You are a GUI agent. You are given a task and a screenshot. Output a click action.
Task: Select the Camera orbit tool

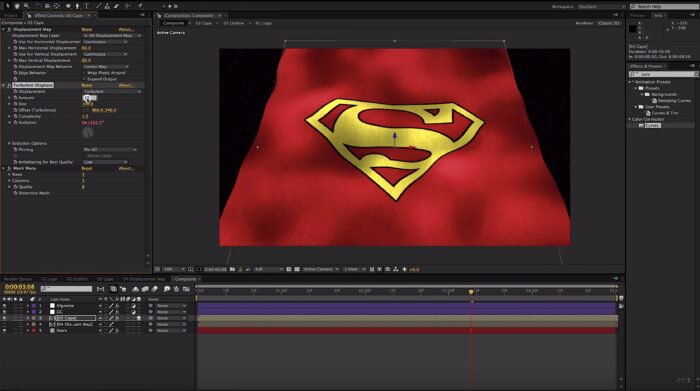click(47, 6)
